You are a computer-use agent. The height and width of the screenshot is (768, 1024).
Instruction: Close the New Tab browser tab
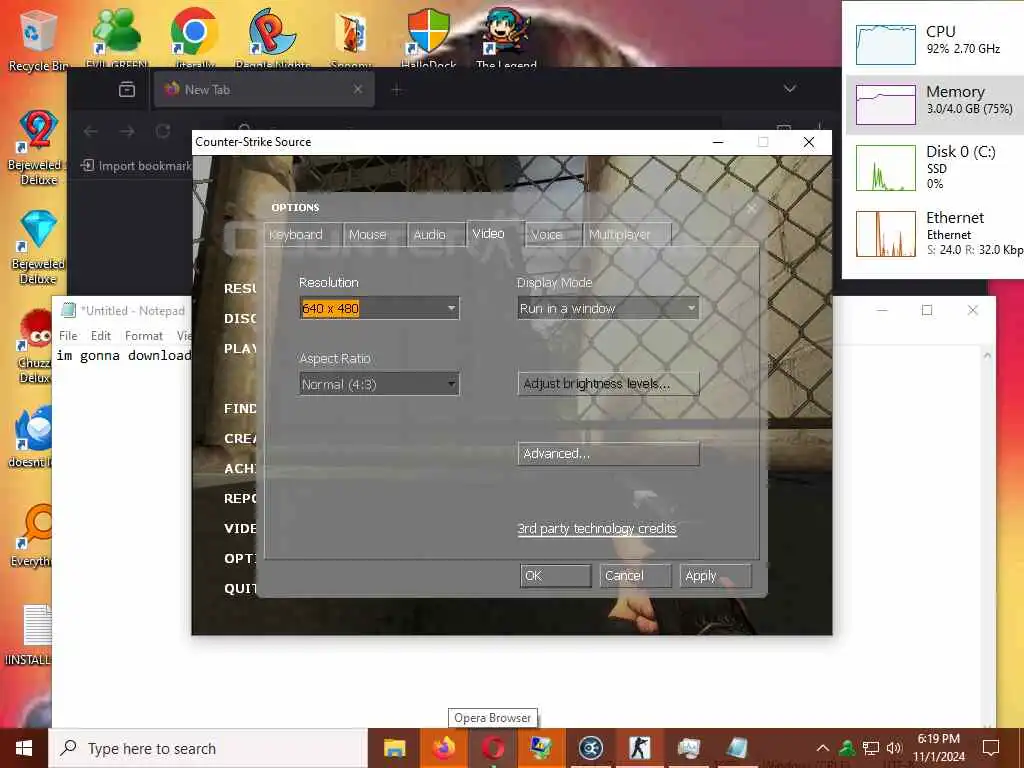(358, 89)
